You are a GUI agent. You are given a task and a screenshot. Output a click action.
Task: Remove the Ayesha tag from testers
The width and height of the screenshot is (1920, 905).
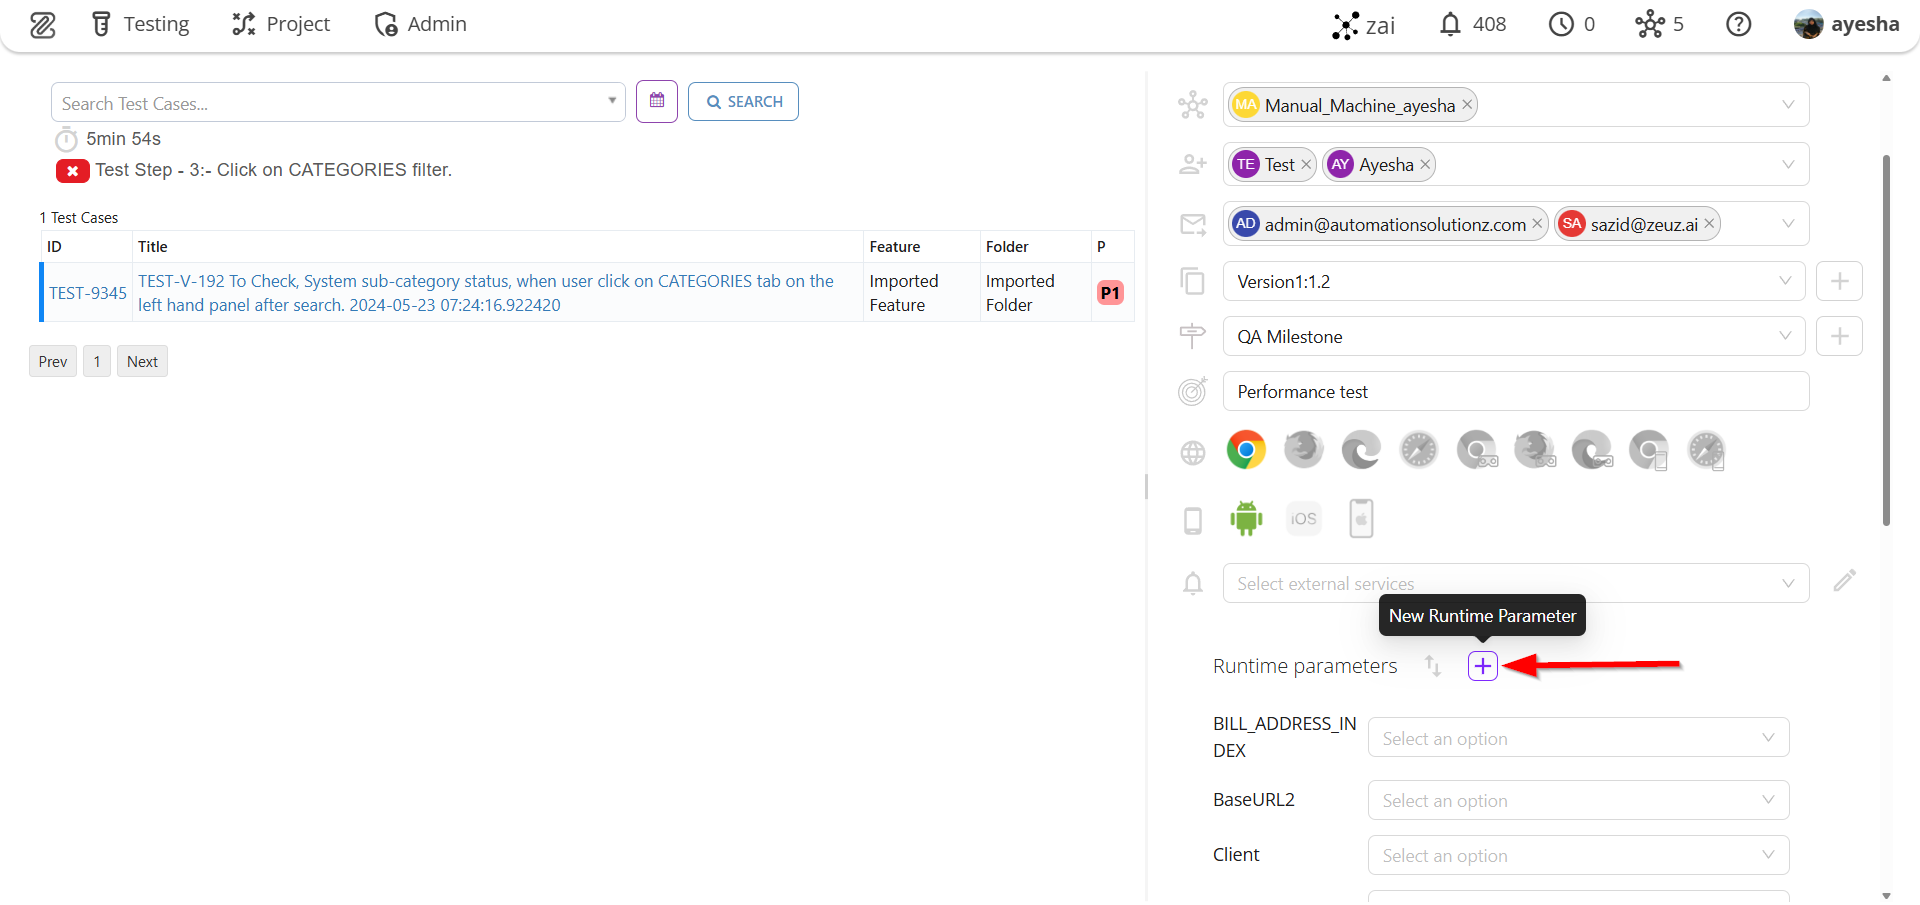(x=1425, y=165)
